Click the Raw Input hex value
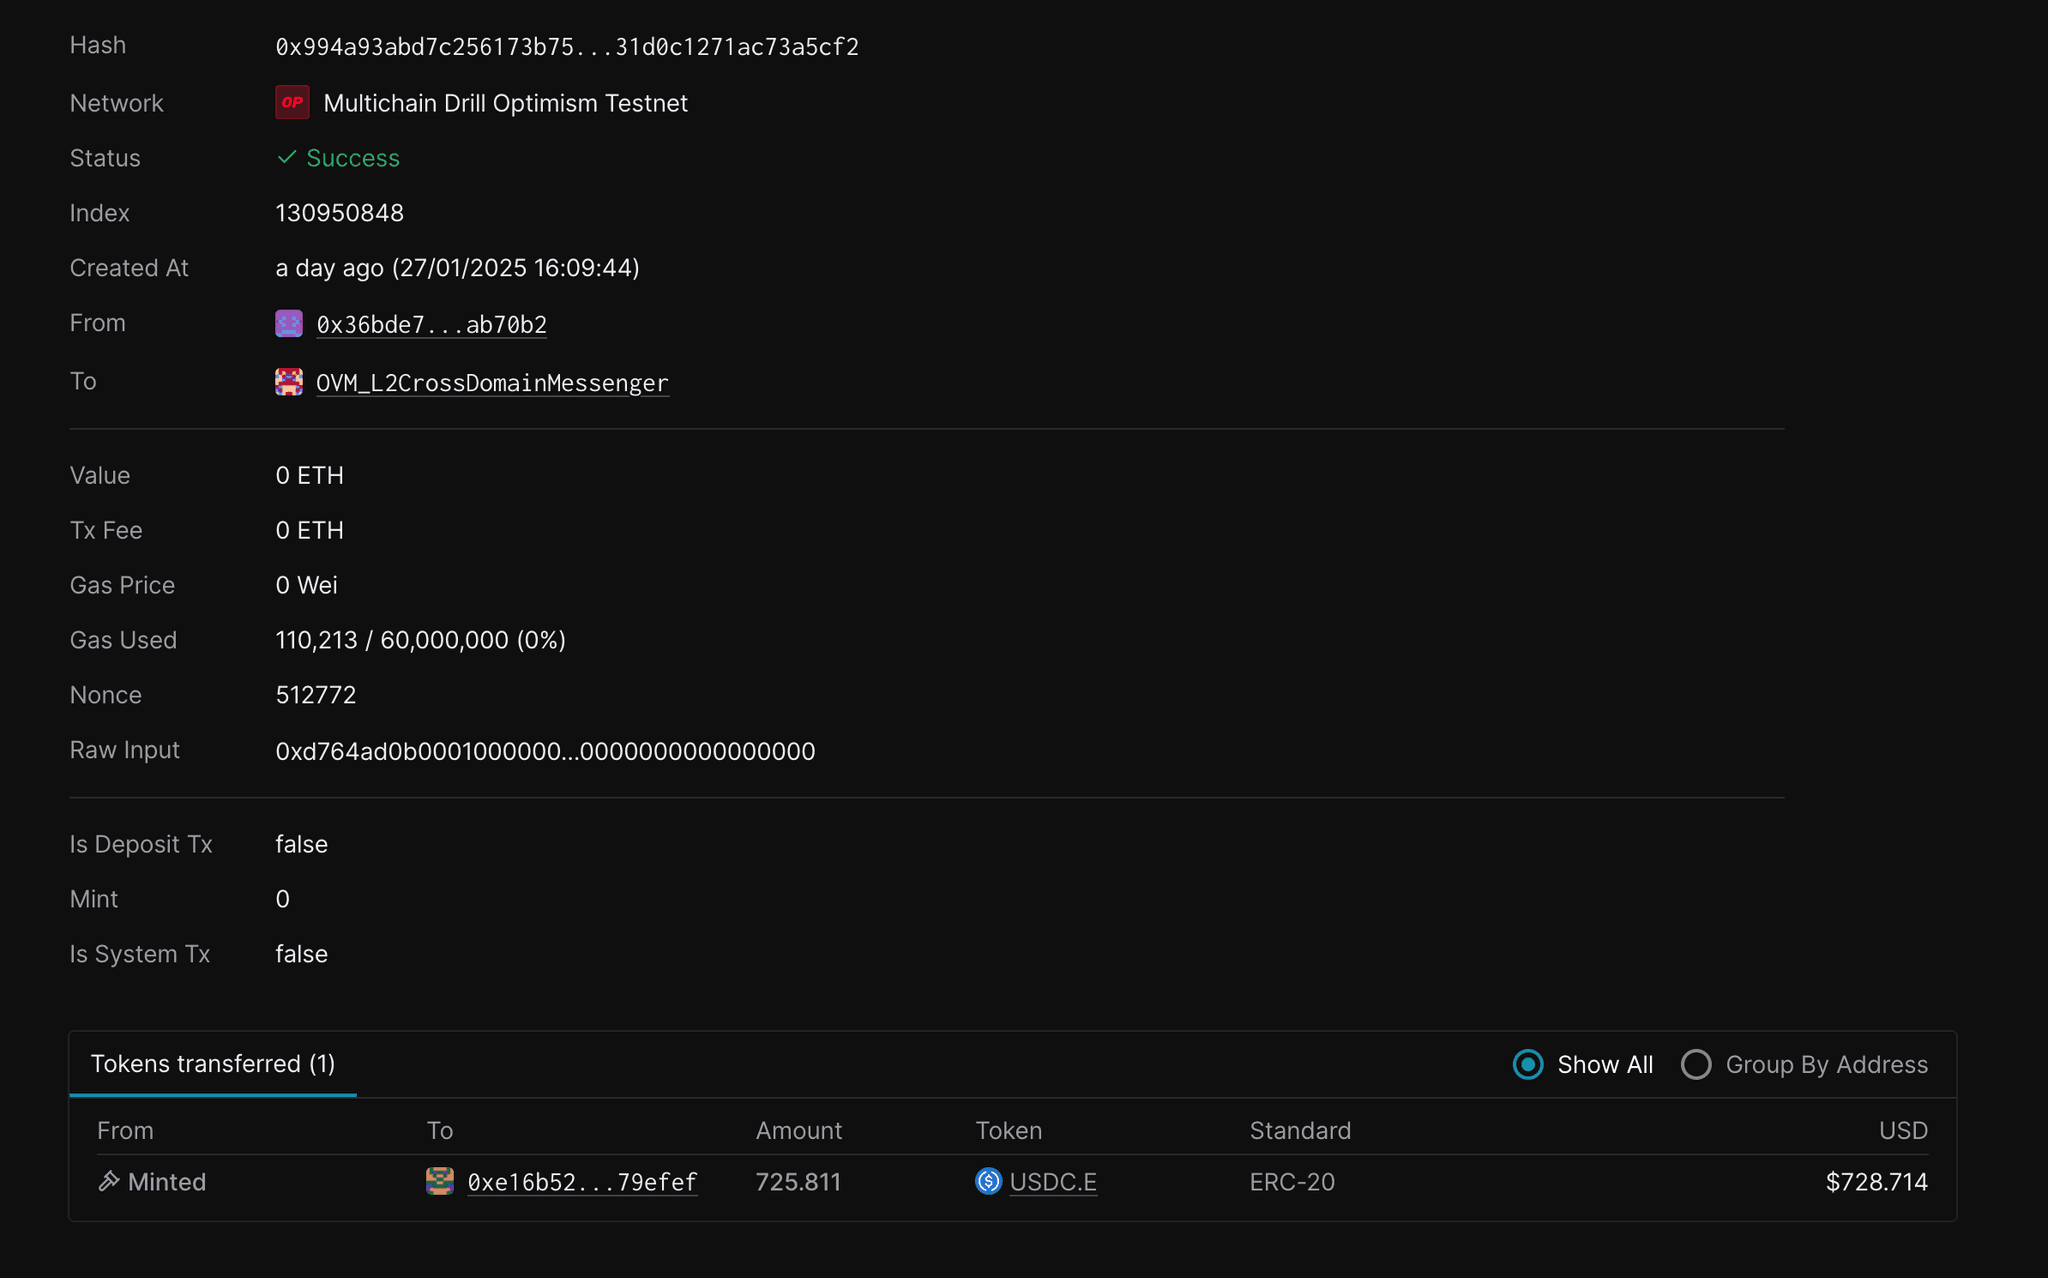This screenshot has width=2048, height=1278. [545, 751]
